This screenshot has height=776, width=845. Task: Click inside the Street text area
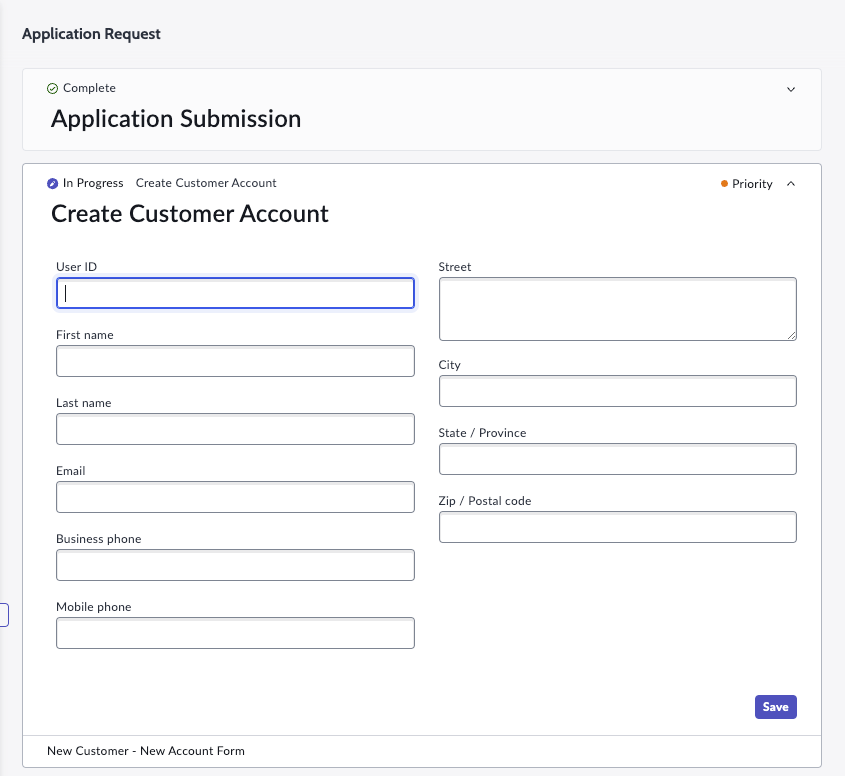[x=618, y=309]
